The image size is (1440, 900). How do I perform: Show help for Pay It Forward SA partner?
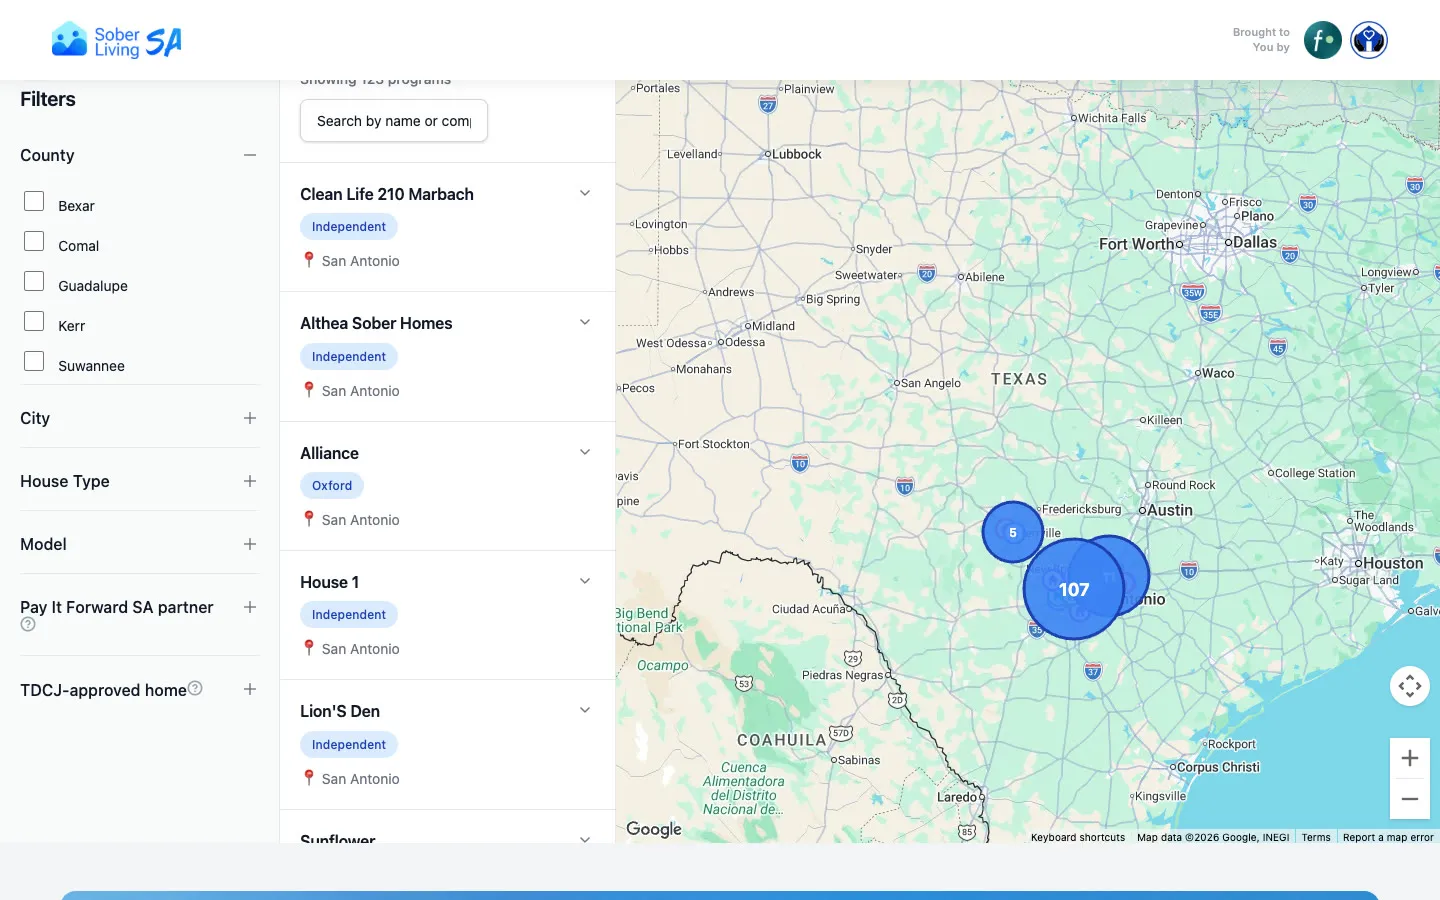(x=28, y=624)
